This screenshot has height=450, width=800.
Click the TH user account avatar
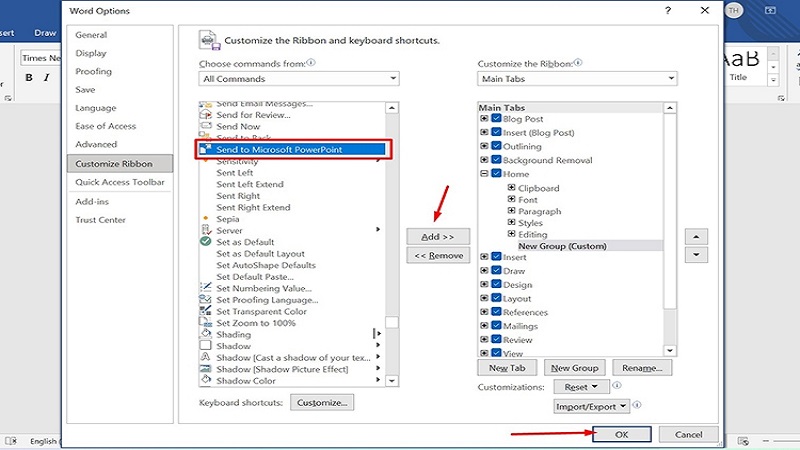[x=734, y=10]
